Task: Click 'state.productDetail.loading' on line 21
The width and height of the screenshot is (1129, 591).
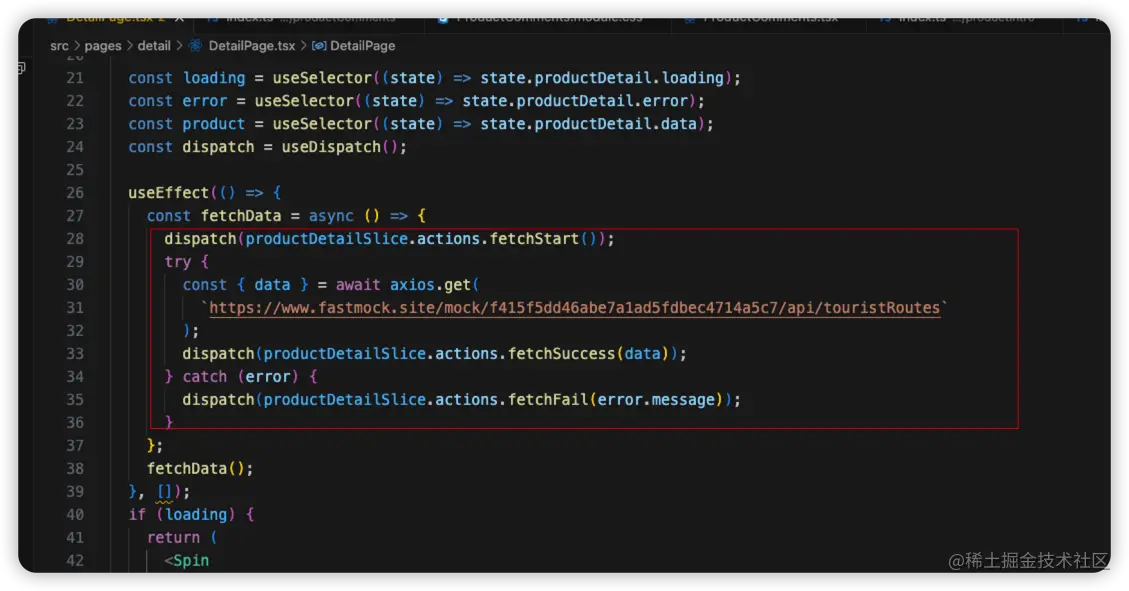Action: [602, 78]
